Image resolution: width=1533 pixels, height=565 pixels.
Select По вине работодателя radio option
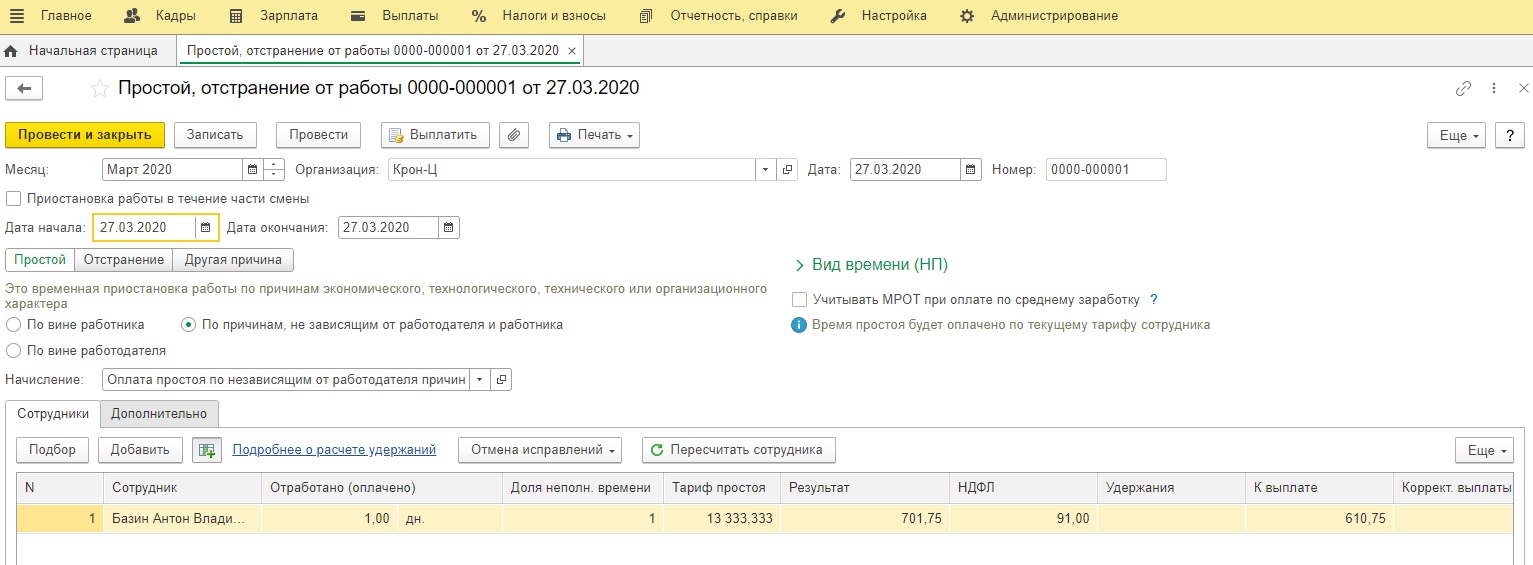tap(13, 351)
